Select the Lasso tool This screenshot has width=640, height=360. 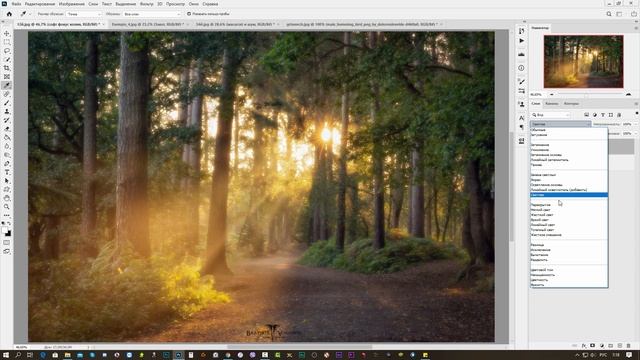(x=7, y=51)
